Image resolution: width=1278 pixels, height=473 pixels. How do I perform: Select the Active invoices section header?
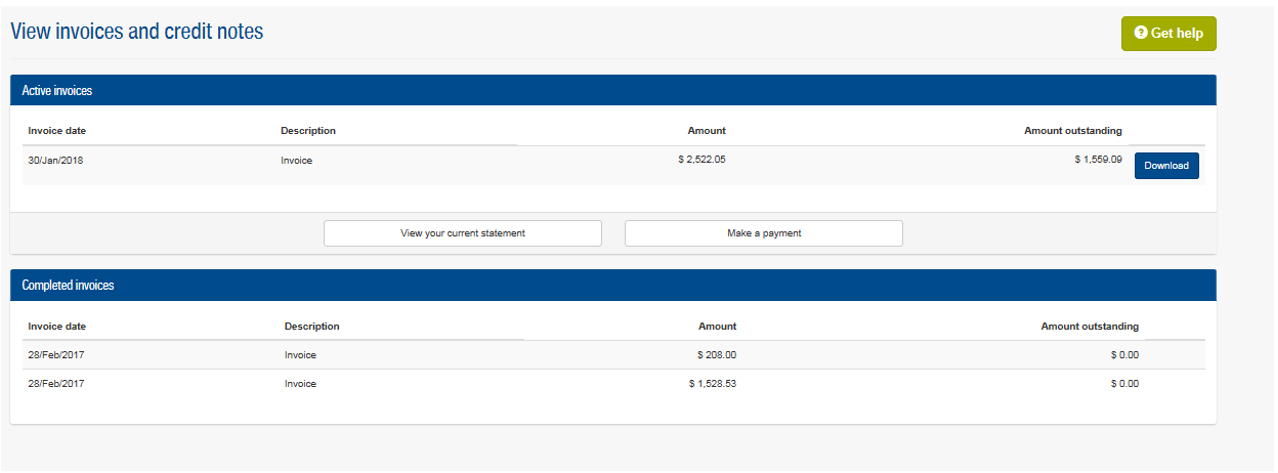[57, 91]
